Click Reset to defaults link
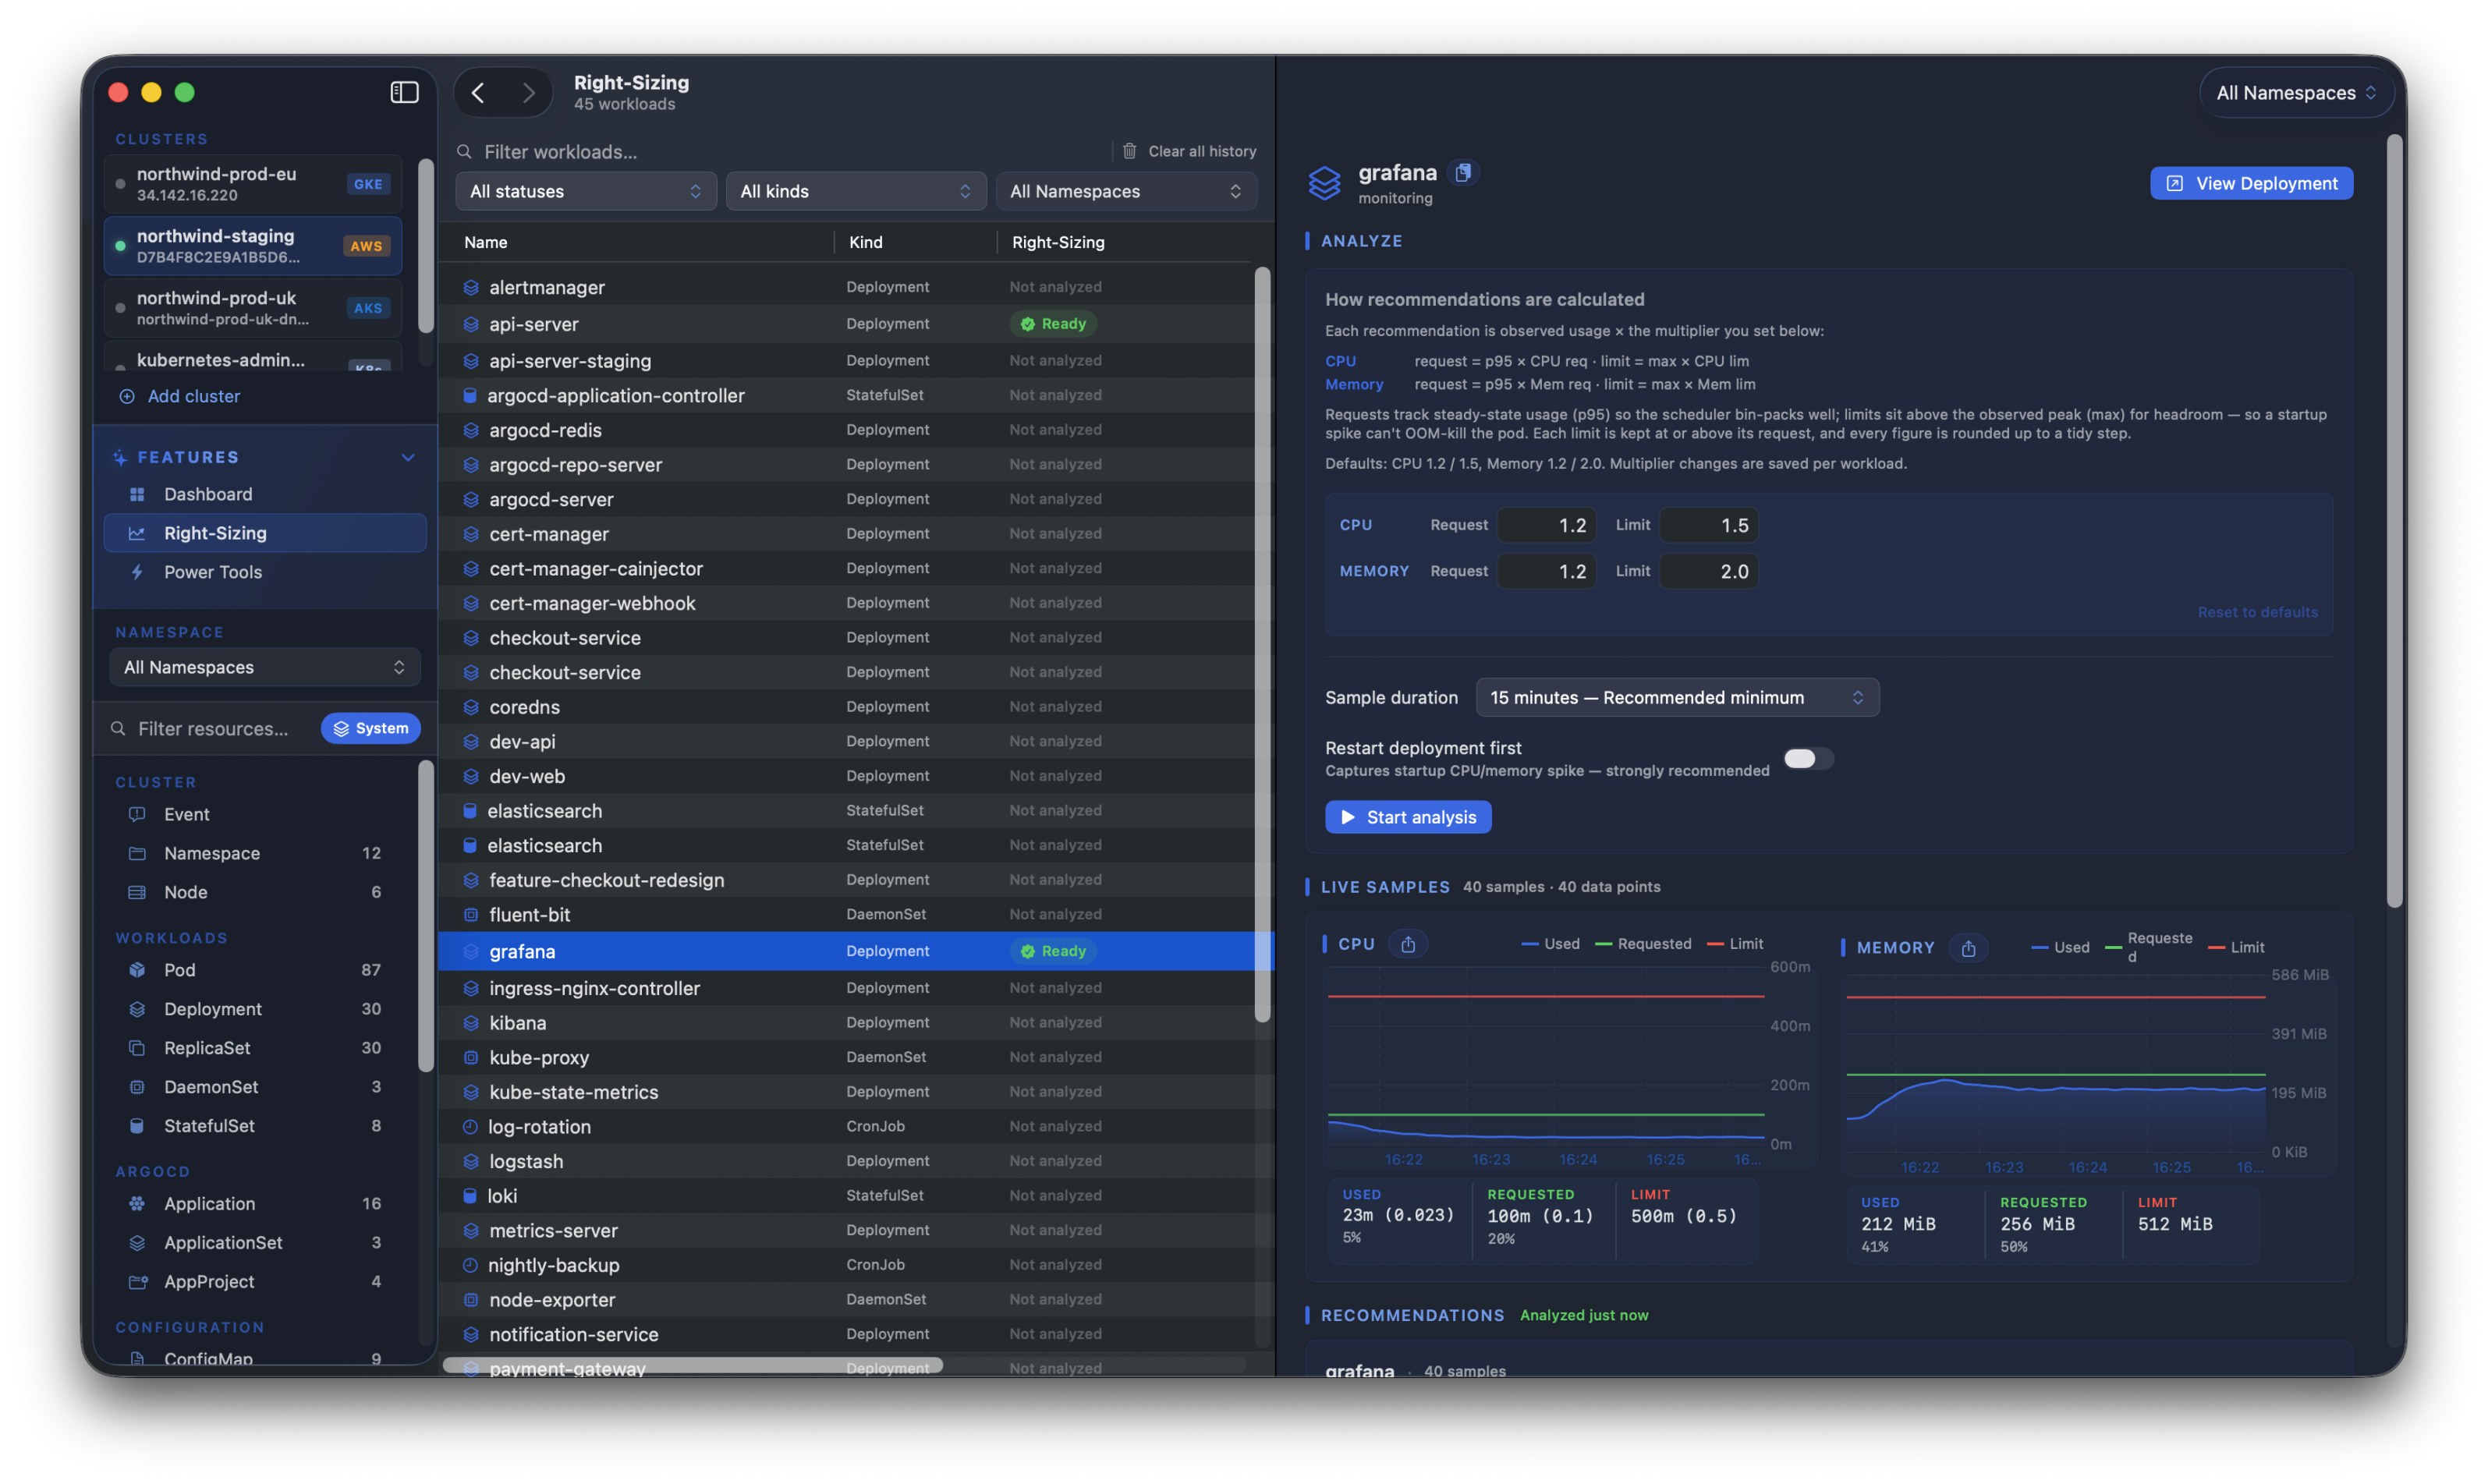Viewport: 2488px width, 1484px height. click(x=2257, y=612)
